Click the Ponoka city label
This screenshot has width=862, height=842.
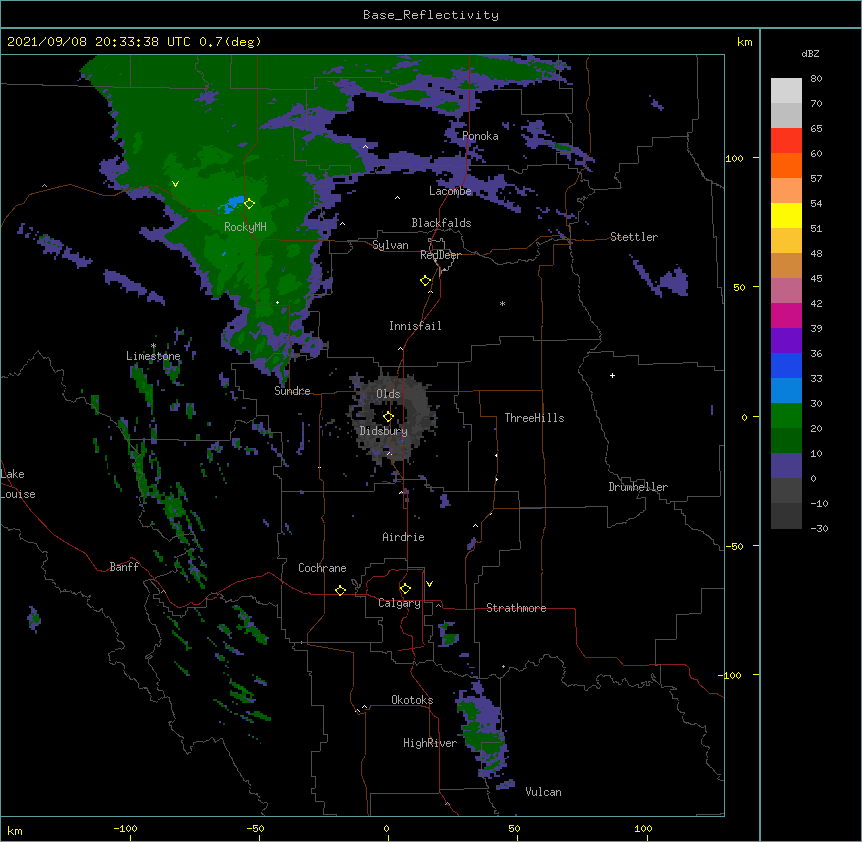(x=480, y=136)
